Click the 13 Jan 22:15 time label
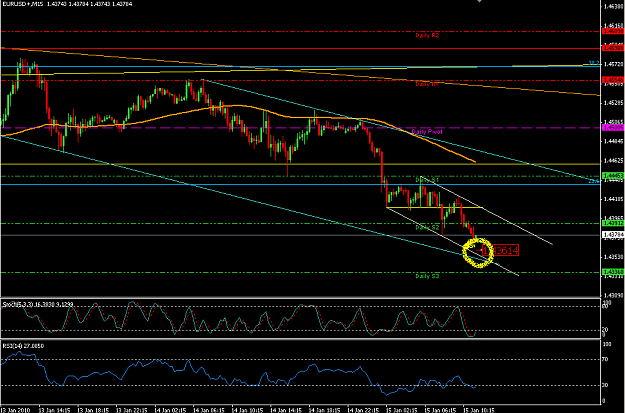The height and width of the screenshot is (413, 625). coord(131,409)
